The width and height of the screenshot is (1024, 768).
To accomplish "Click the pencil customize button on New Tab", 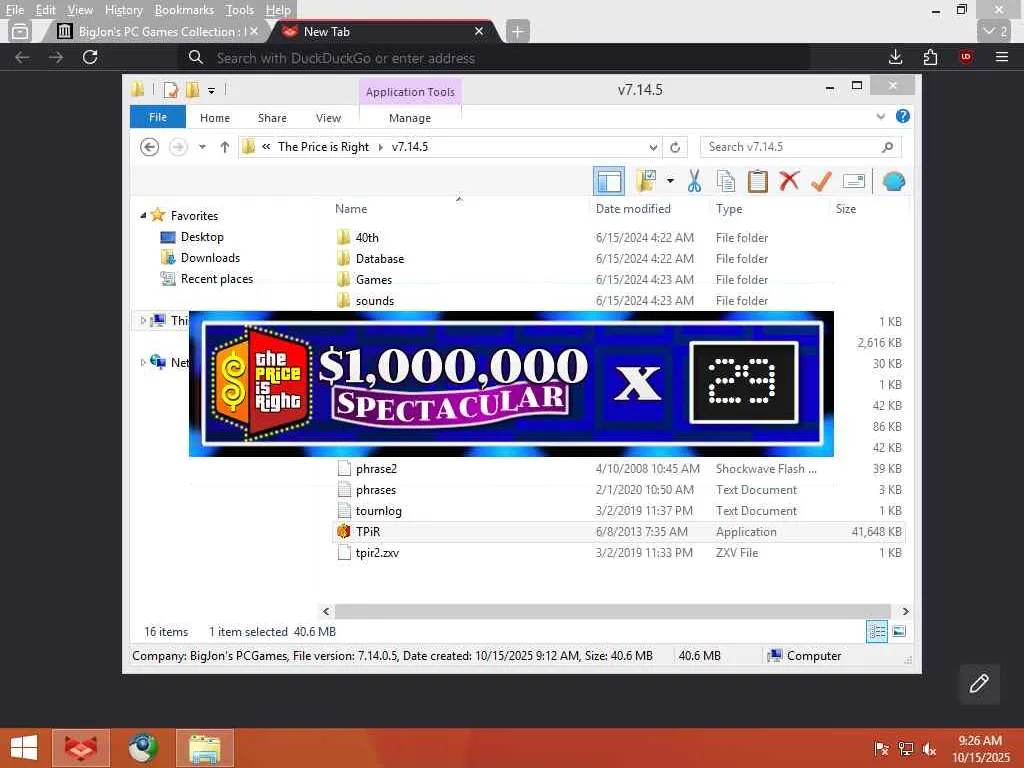I will (x=979, y=684).
